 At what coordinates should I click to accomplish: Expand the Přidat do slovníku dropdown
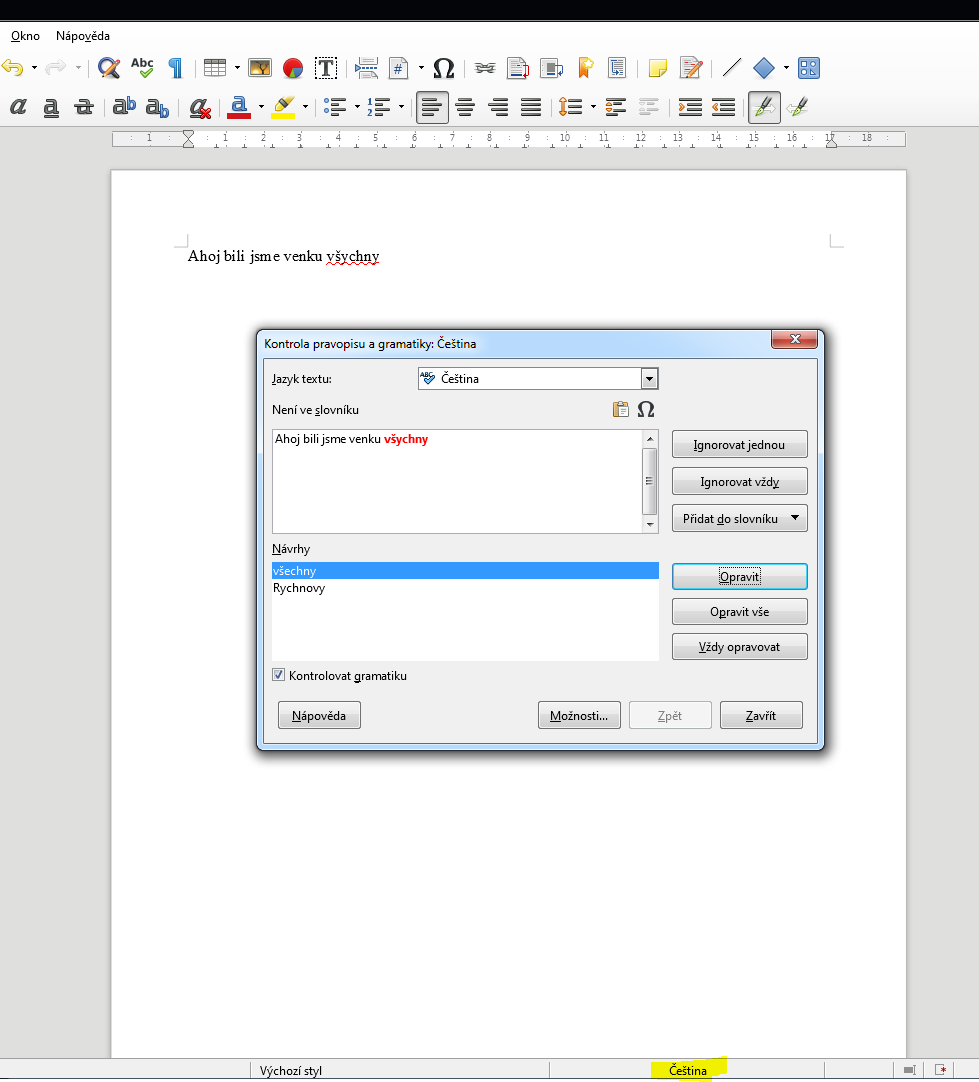pos(795,518)
